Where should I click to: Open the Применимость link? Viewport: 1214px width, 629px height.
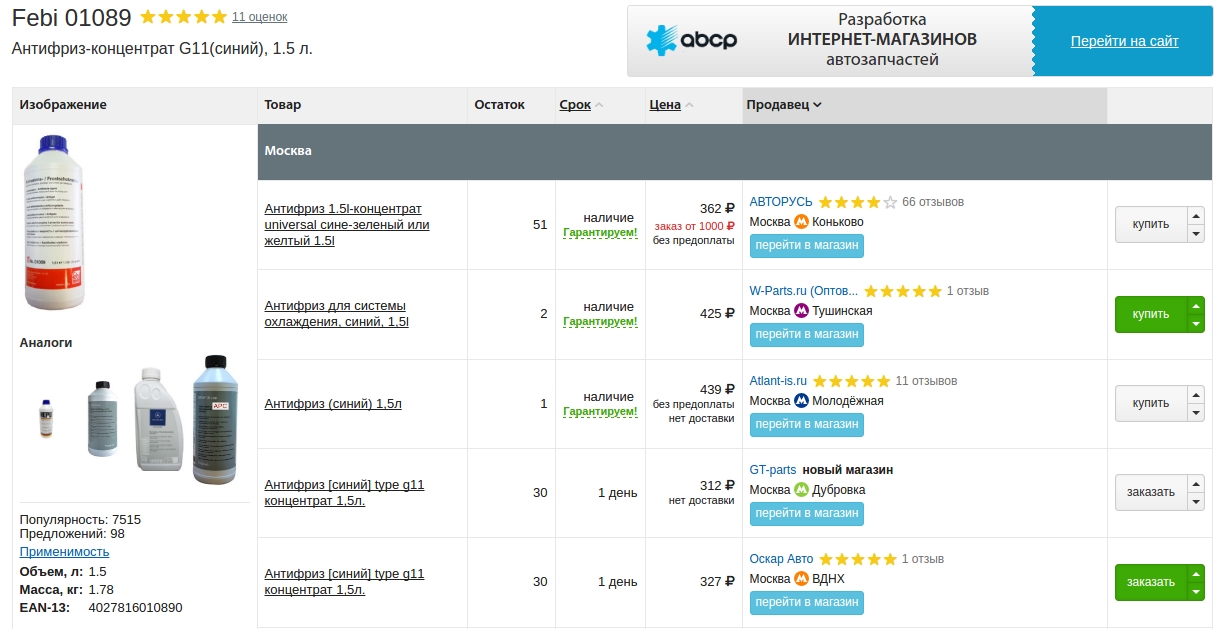point(64,552)
